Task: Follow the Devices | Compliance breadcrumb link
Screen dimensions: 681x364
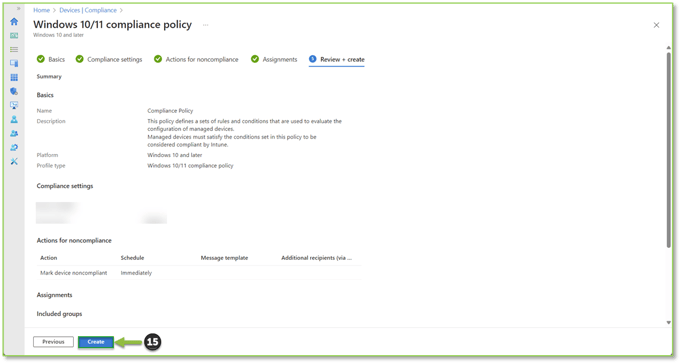Action: coord(88,10)
